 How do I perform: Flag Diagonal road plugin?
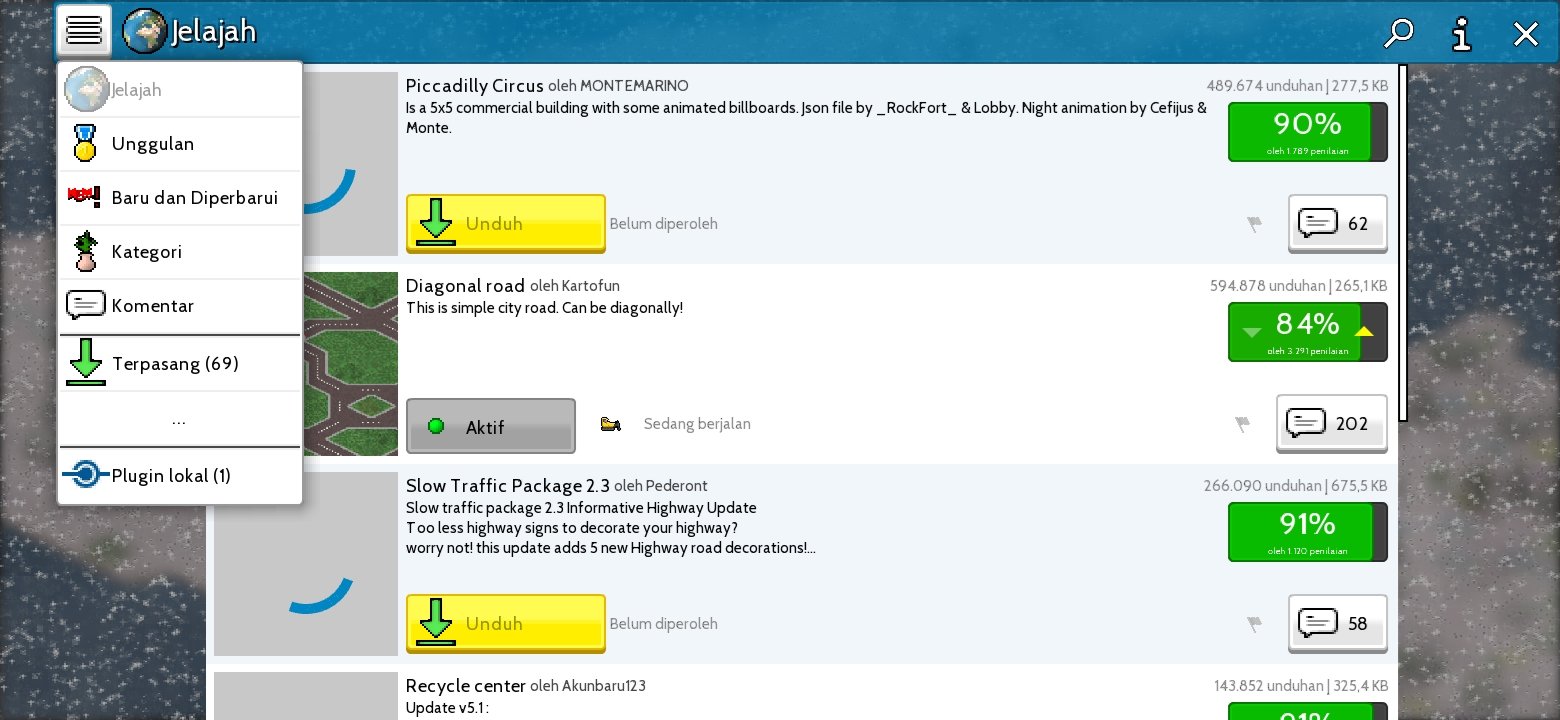pos(1242,425)
